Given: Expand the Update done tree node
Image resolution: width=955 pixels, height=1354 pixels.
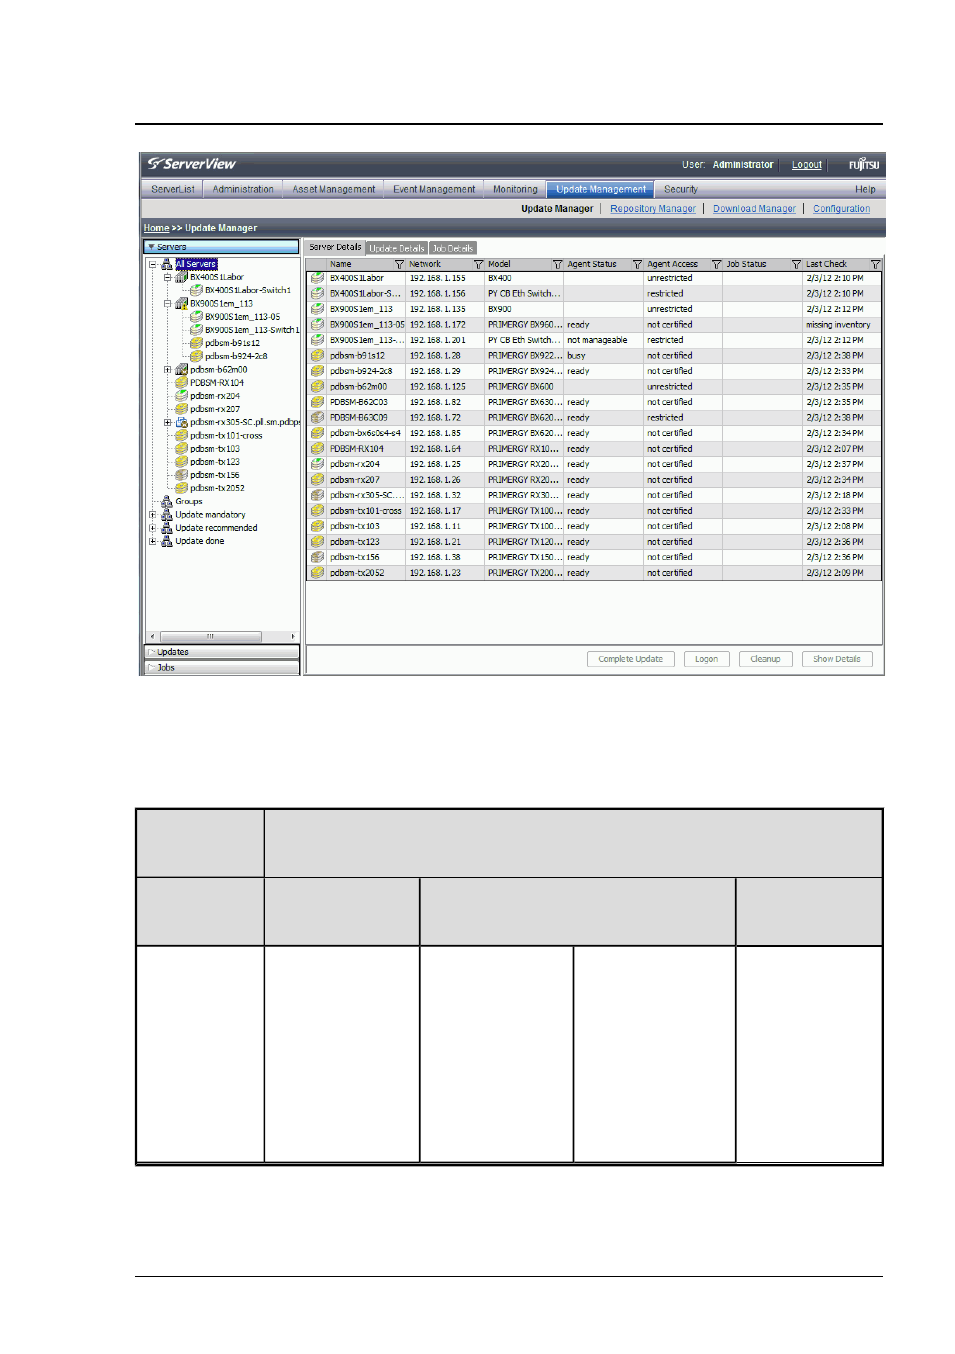Looking at the screenshot, I should [x=152, y=540].
